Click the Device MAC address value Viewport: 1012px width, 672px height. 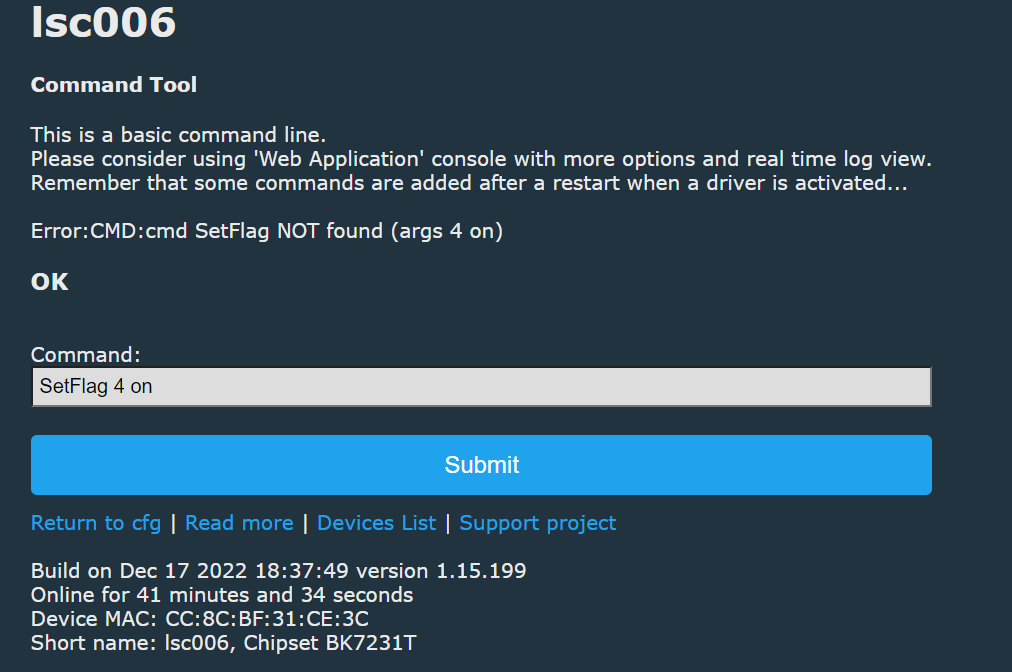(267, 618)
